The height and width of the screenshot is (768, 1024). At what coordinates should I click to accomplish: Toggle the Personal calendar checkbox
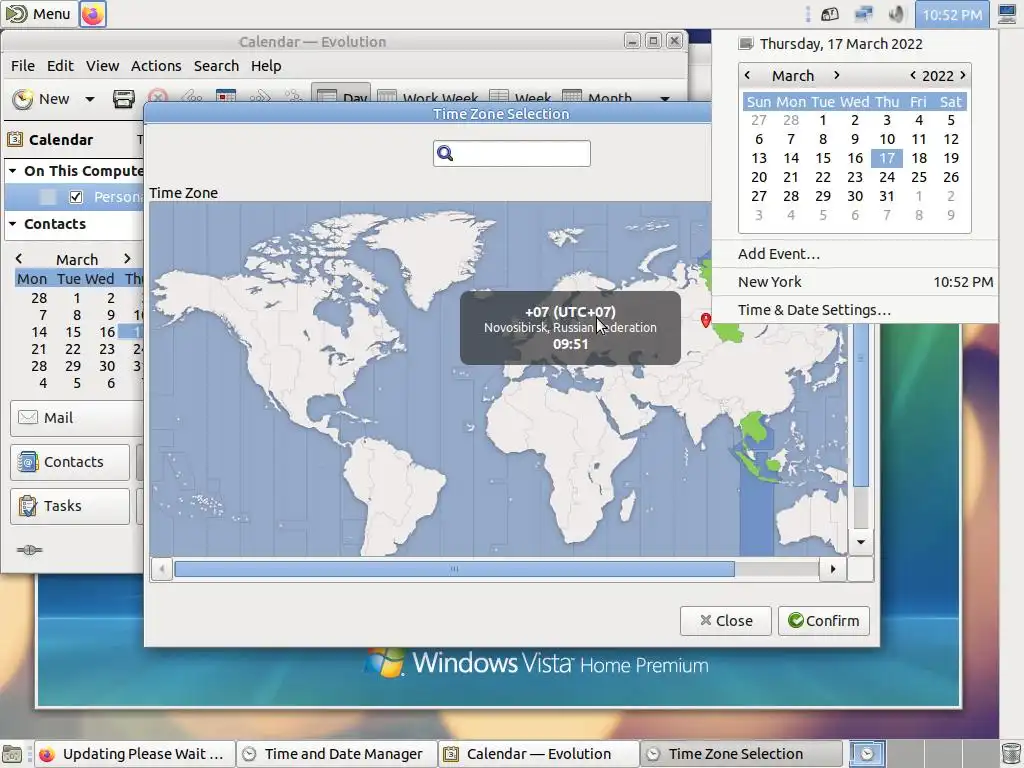[76, 197]
